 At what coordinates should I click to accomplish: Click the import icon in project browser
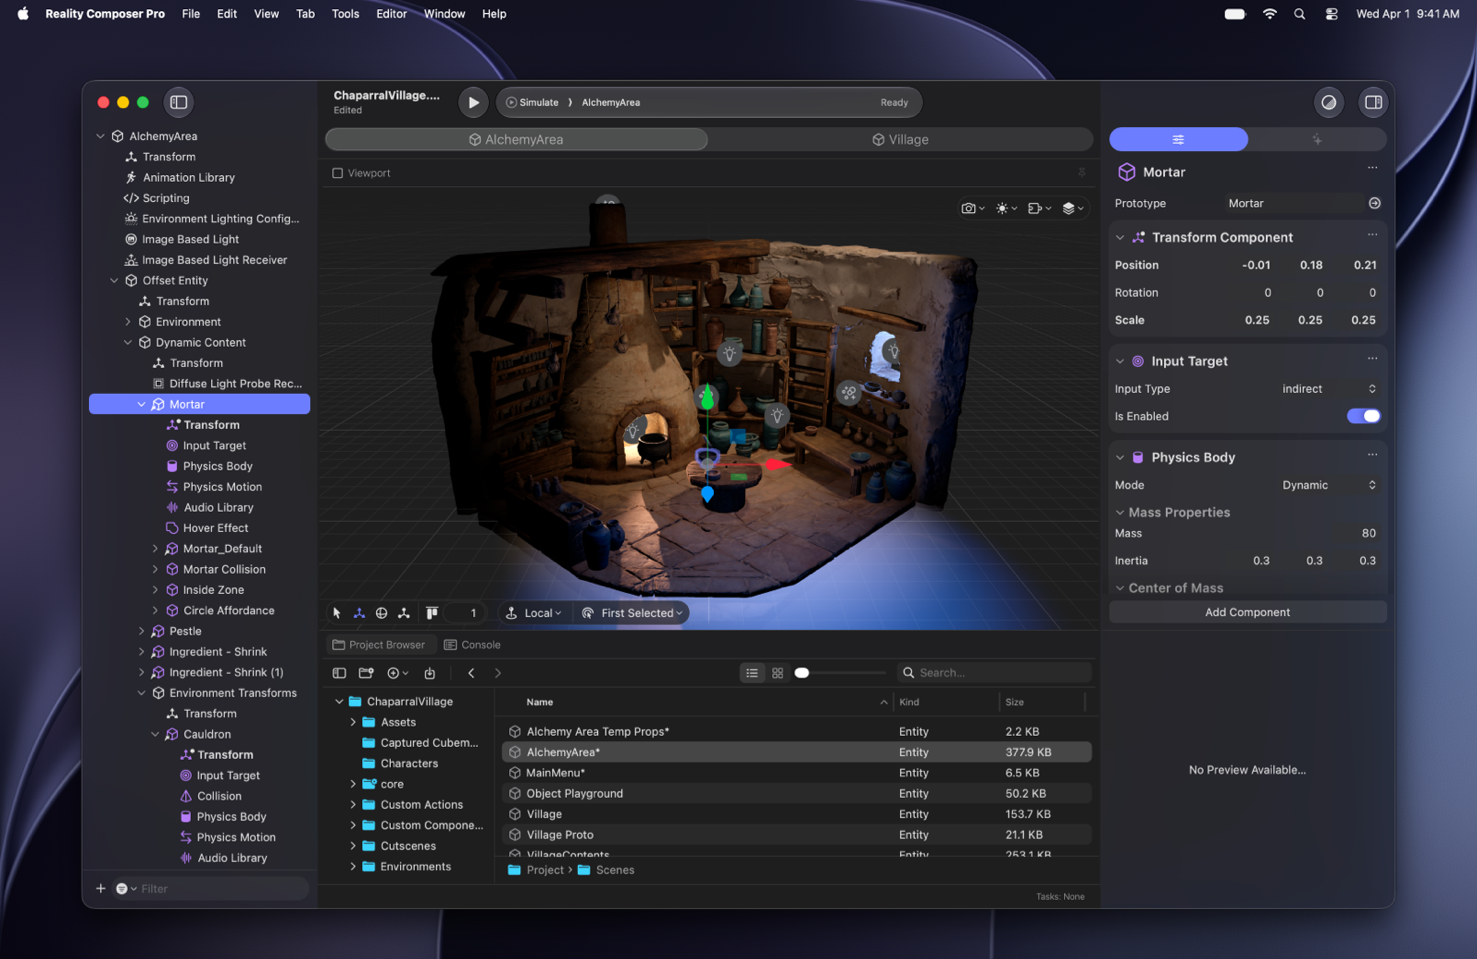pos(430,673)
